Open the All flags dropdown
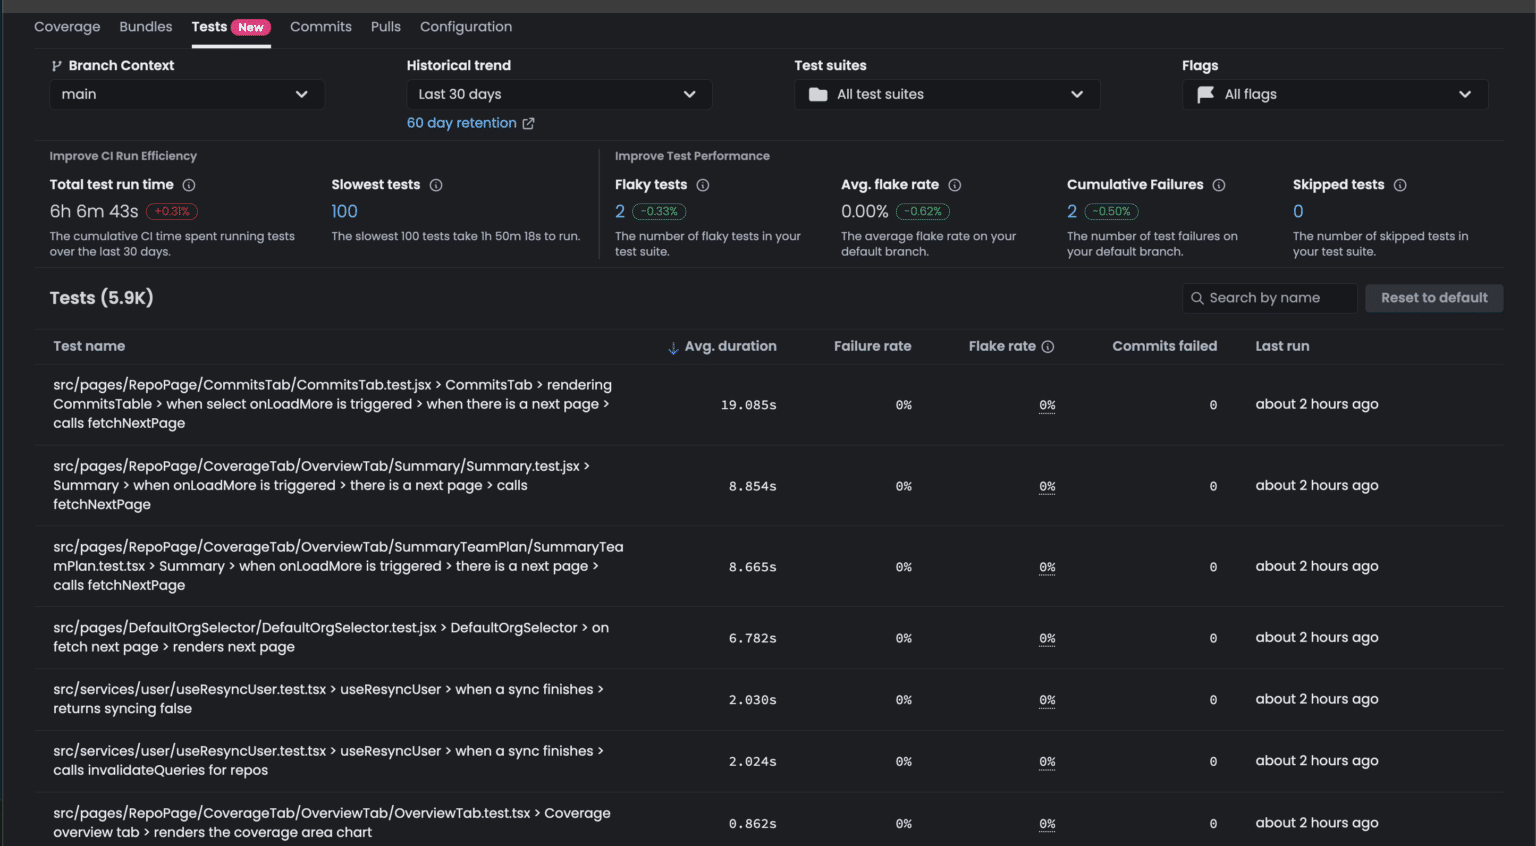The width and height of the screenshot is (1536, 846). (x=1334, y=94)
